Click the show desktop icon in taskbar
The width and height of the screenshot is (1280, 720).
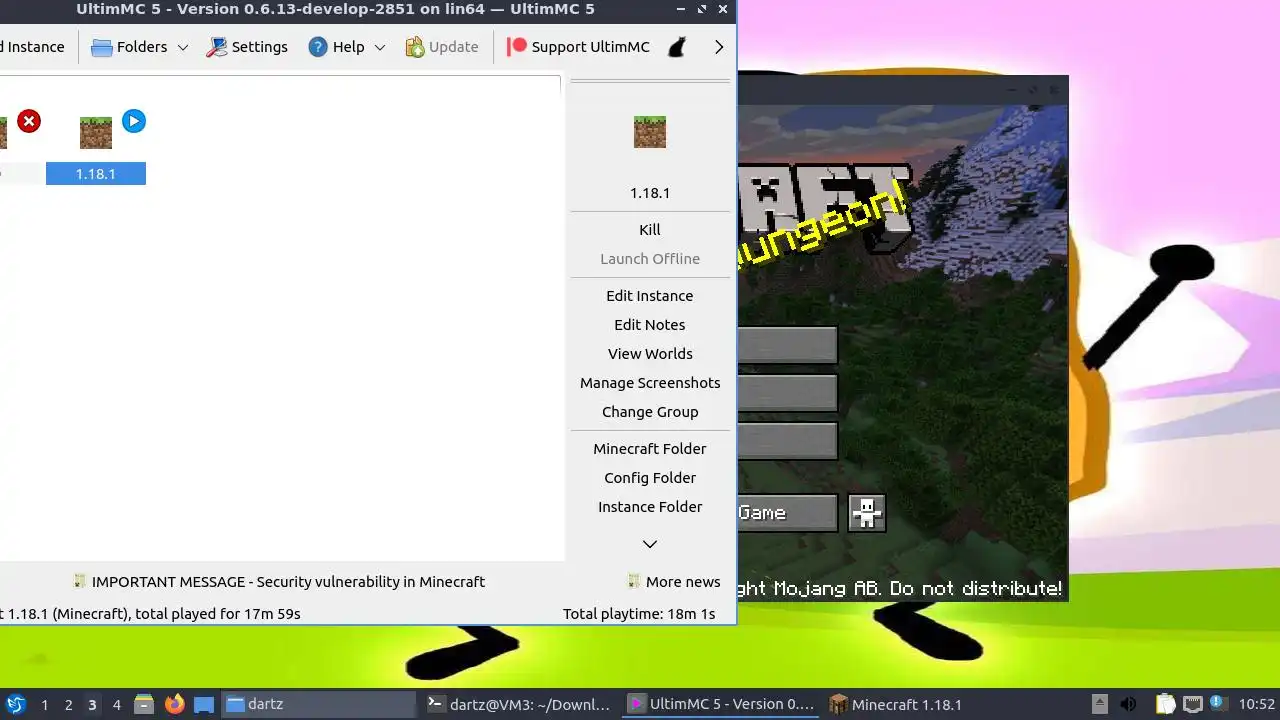coord(204,704)
